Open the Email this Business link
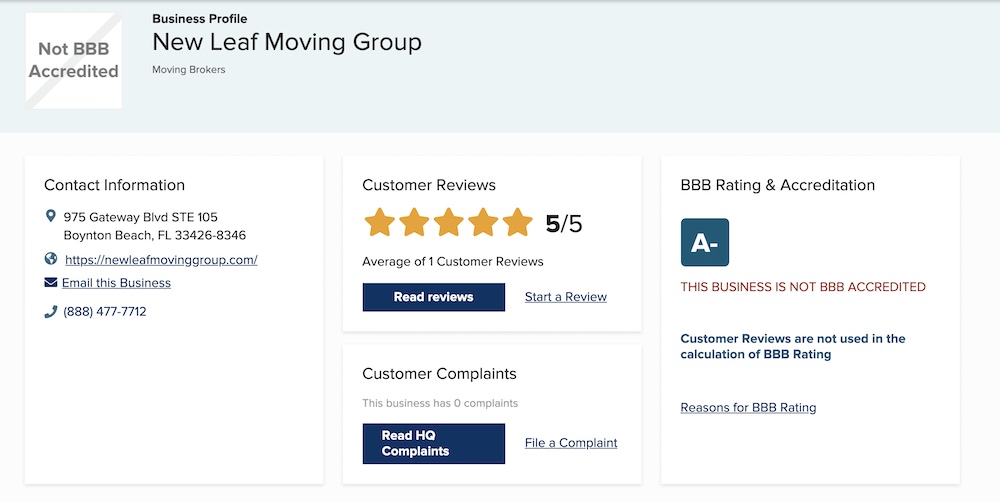Screen dimensions: 1000x502 116,283
